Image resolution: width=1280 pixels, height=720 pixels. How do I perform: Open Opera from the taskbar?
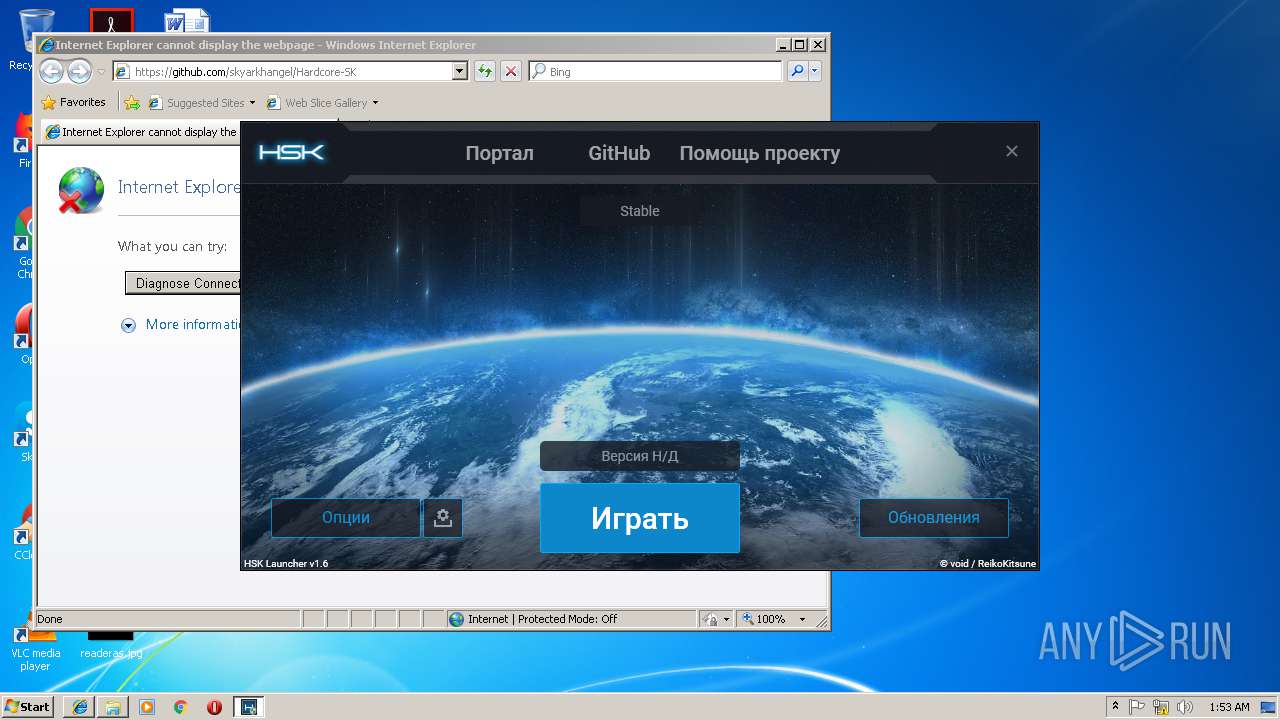point(214,706)
